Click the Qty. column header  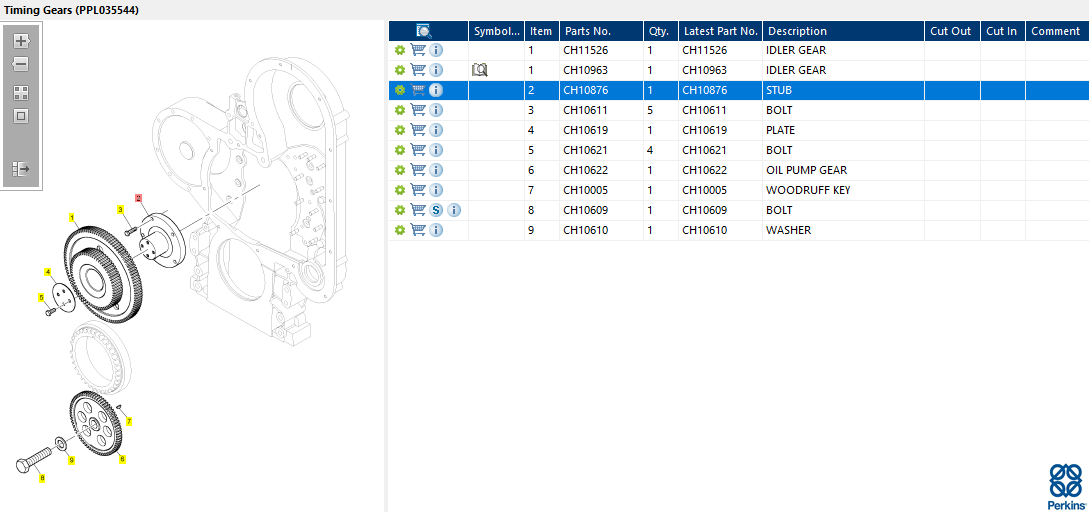coord(658,31)
